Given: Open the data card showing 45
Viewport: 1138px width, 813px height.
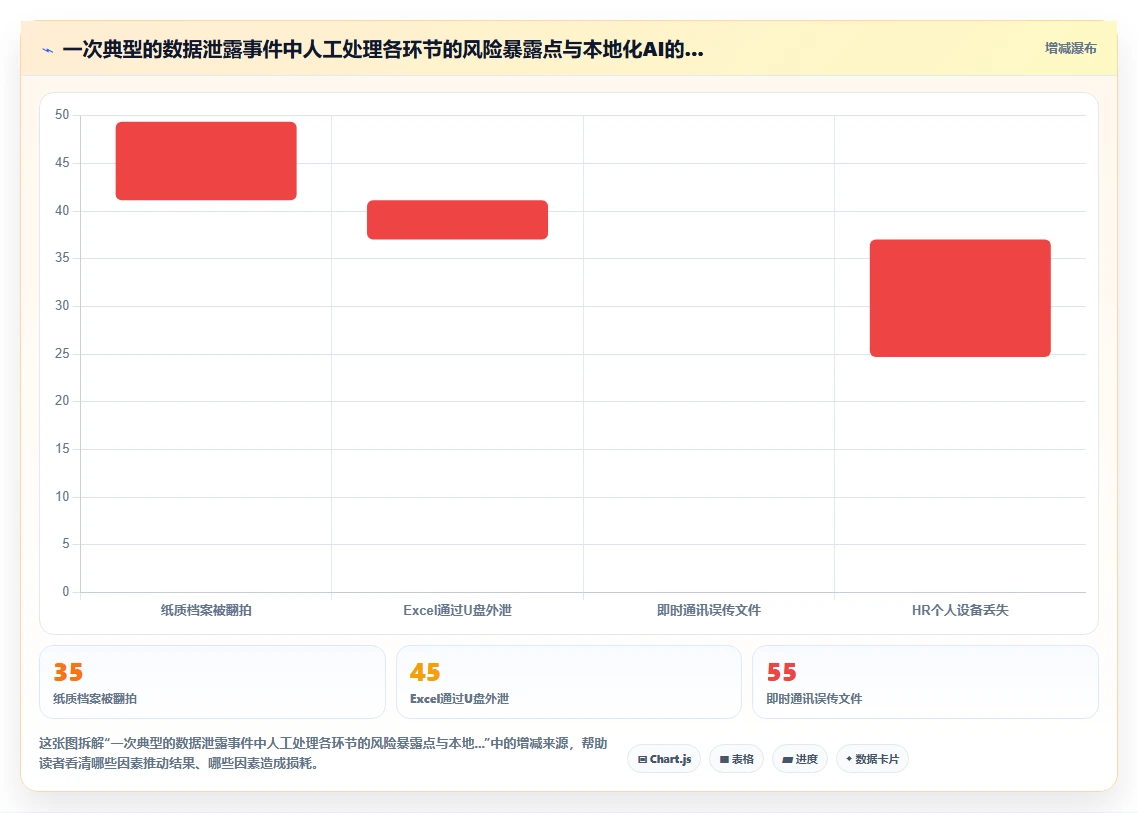Looking at the screenshot, I should pyautogui.click(x=569, y=682).
